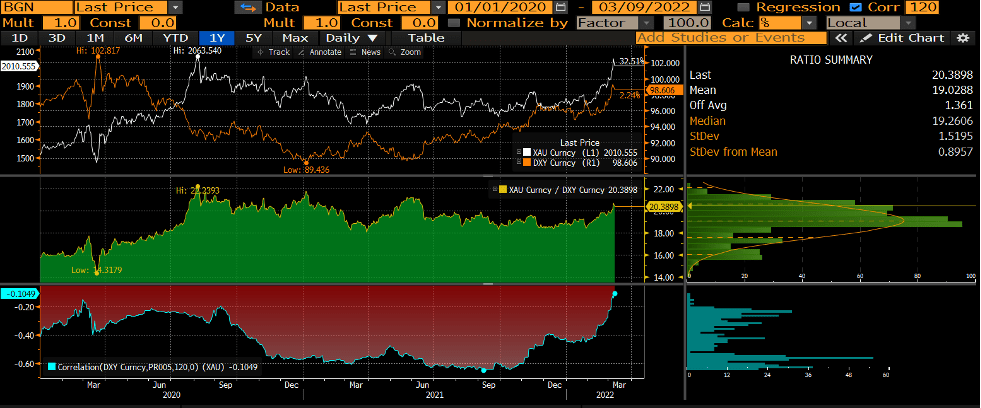The width and height of the screenshot is (981, 408).
Task: Open the Data Last Price dropdown arrow
Action: [439, 8]
